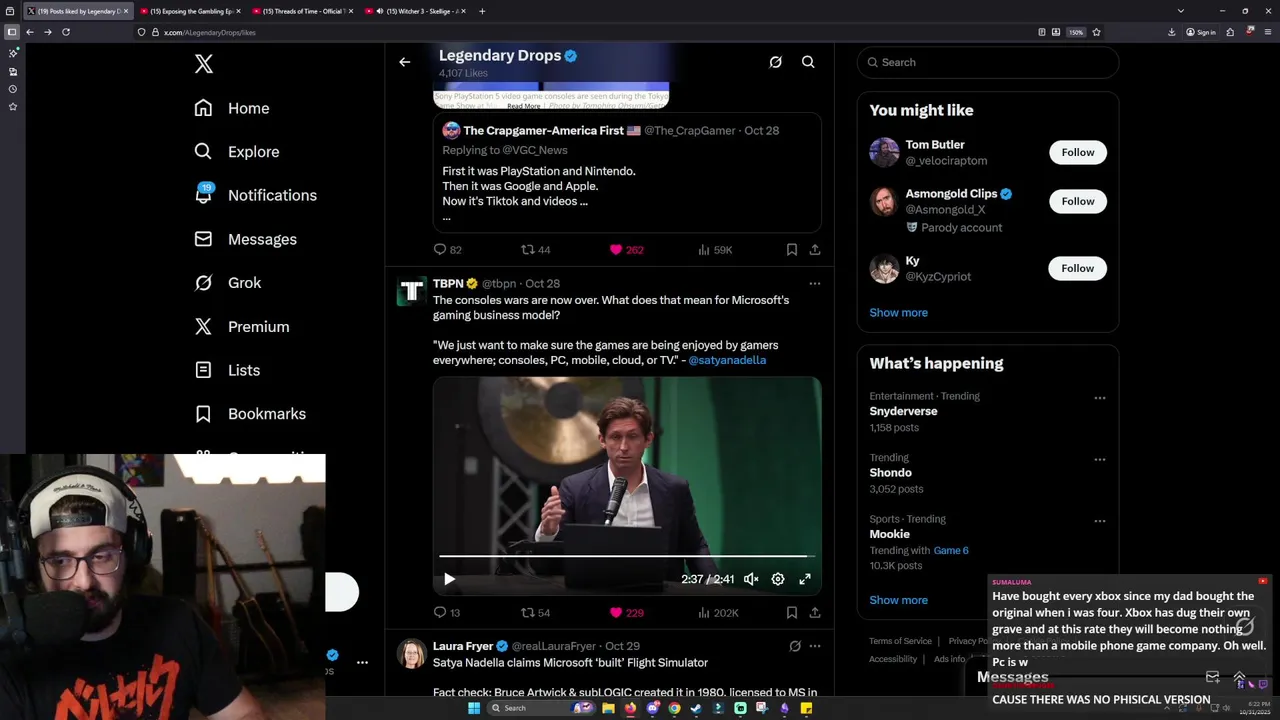1280x720 pixels.
Task: Seek on the TBPN video progress bar
Action: click(627, 556)
